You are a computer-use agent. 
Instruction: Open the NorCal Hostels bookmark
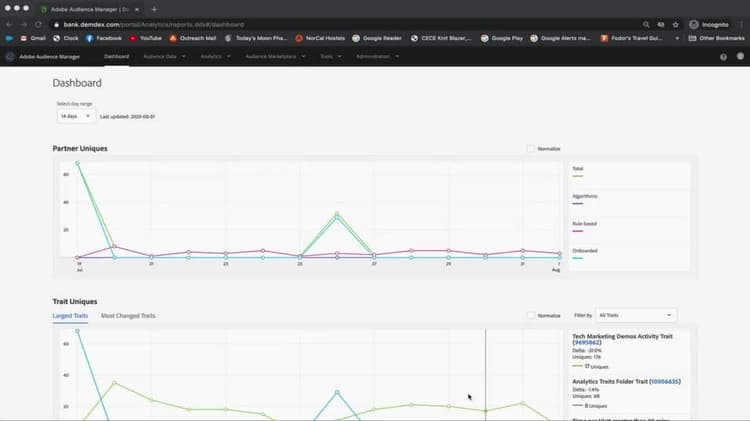coord(320,38)
